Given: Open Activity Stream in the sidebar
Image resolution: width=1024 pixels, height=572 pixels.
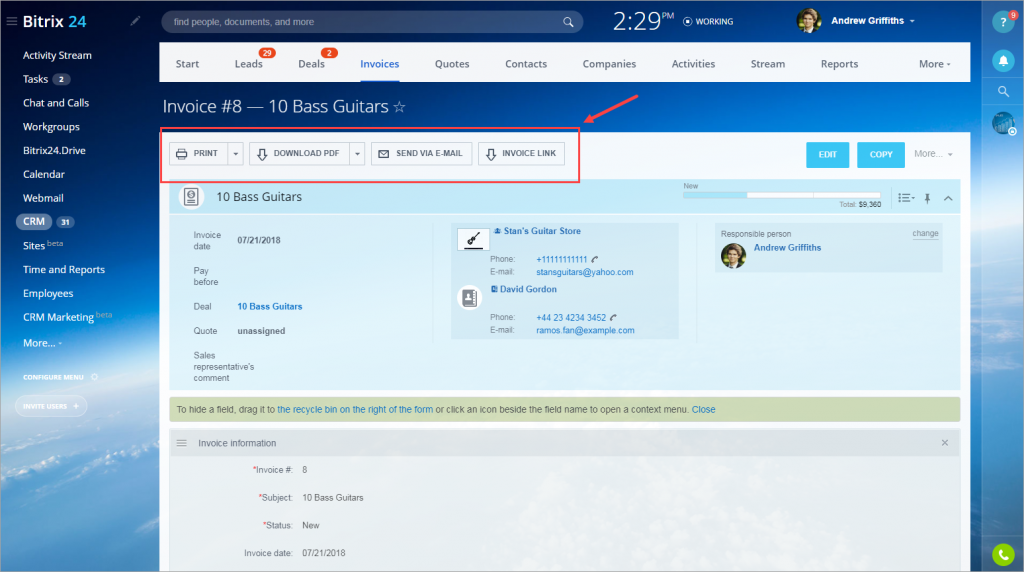Looking at the screenshot, I should point(57,56).
